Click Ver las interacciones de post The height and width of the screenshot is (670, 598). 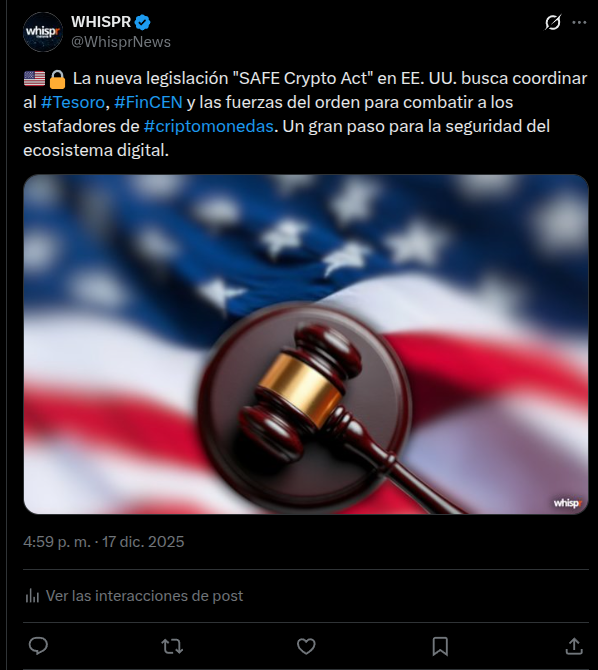coord(144,596)
